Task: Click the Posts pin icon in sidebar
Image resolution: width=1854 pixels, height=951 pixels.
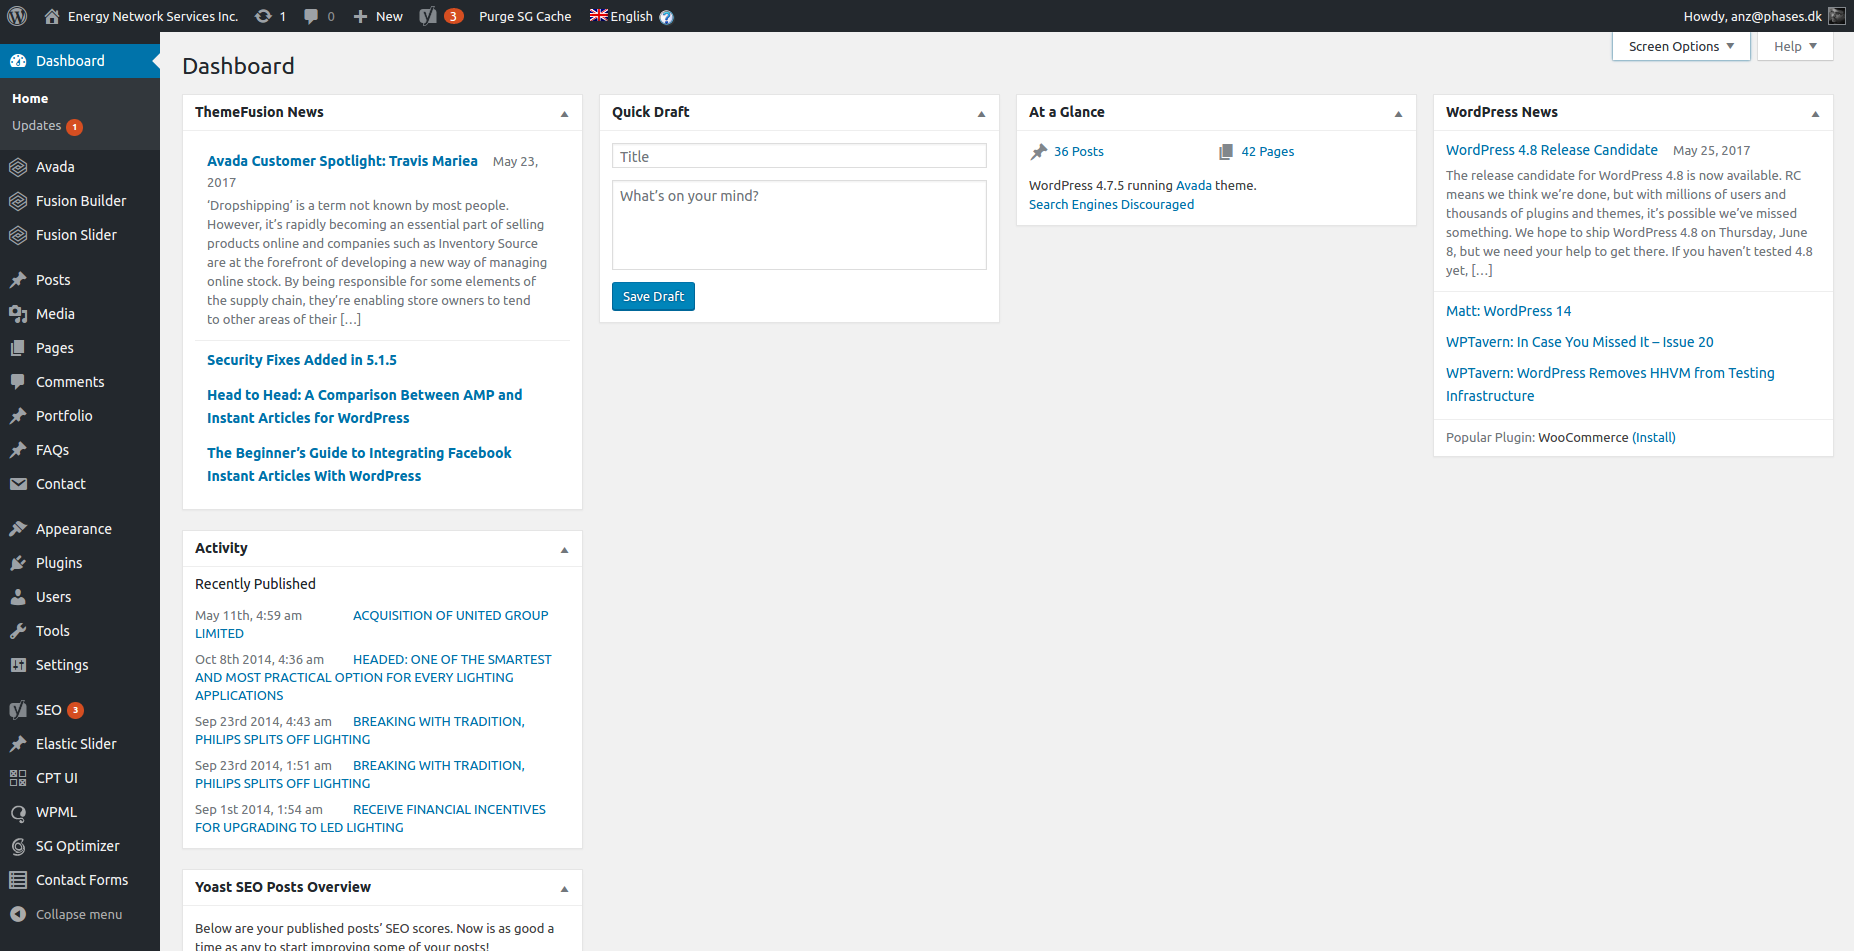Action: 18,280
